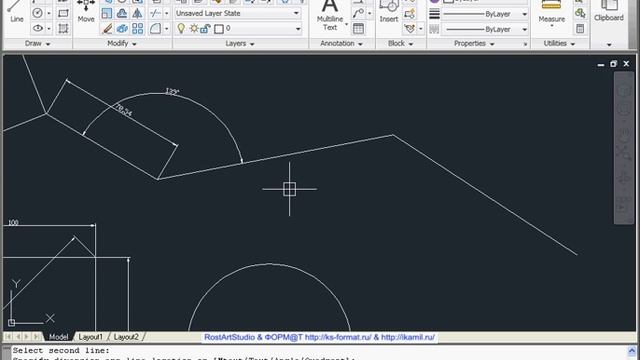The width and height of the screenshot is (640, 360).
Task: Choose the Erase tool
Action: [x=107, y=29]
